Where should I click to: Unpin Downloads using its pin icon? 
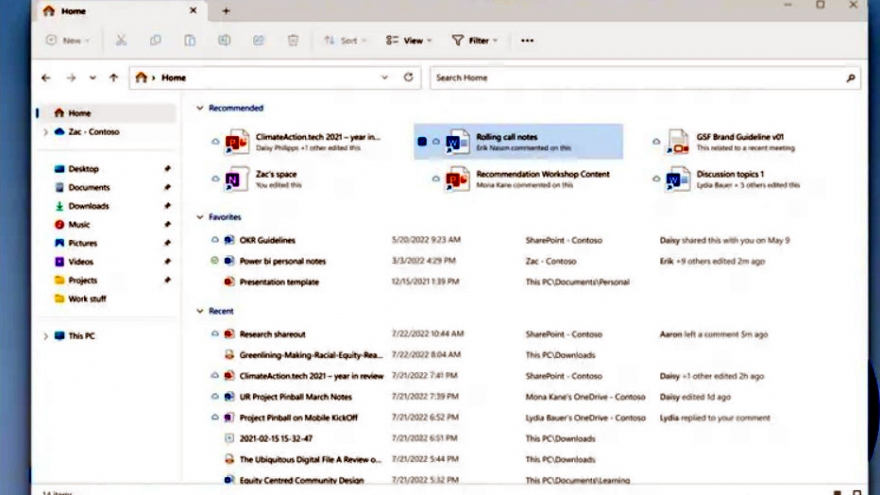point(167,206)
